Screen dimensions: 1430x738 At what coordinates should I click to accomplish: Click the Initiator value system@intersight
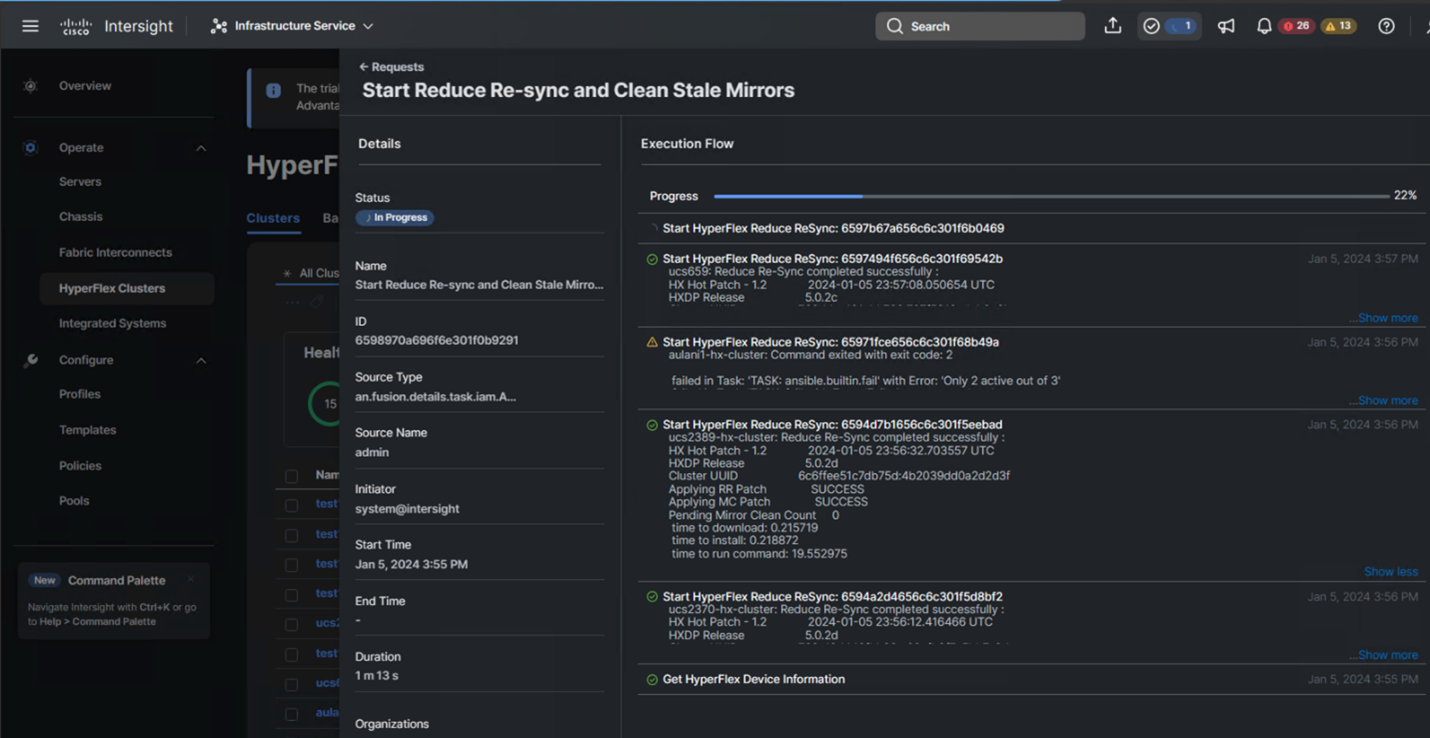pyautogui.click(x=407, y=508)
